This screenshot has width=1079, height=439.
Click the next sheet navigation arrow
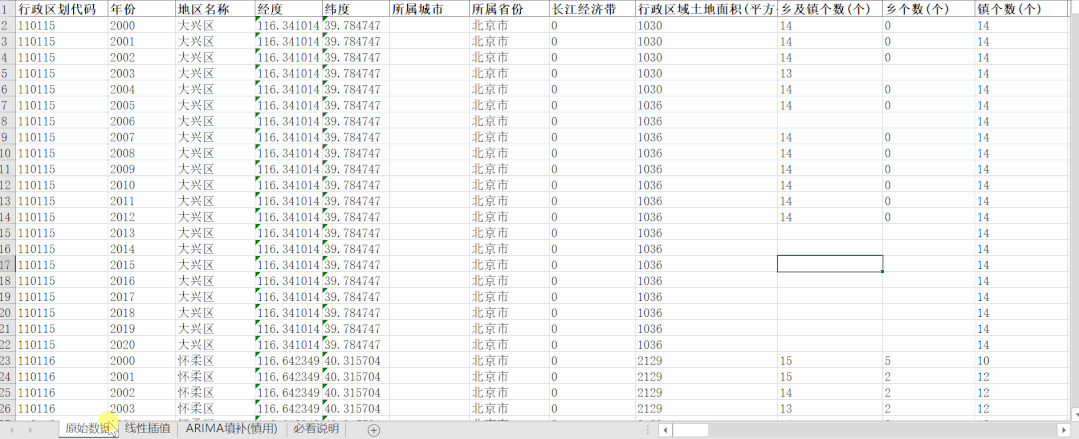click(30, 429)
